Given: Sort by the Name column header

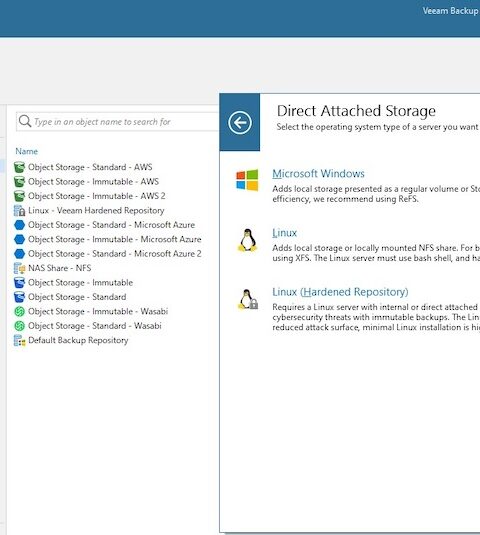Looking at the screenshot, I should [x=27, y=151].
